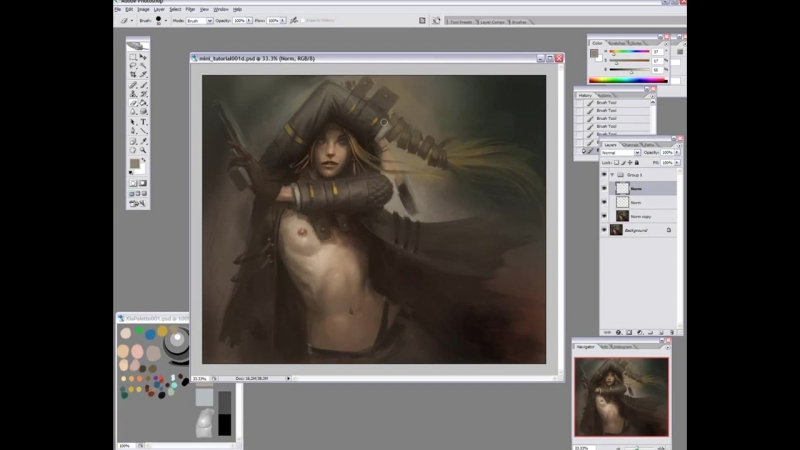Select the Background layer
Image resolution: width=800 pixels, height=450 pixels.
[643, 230]
